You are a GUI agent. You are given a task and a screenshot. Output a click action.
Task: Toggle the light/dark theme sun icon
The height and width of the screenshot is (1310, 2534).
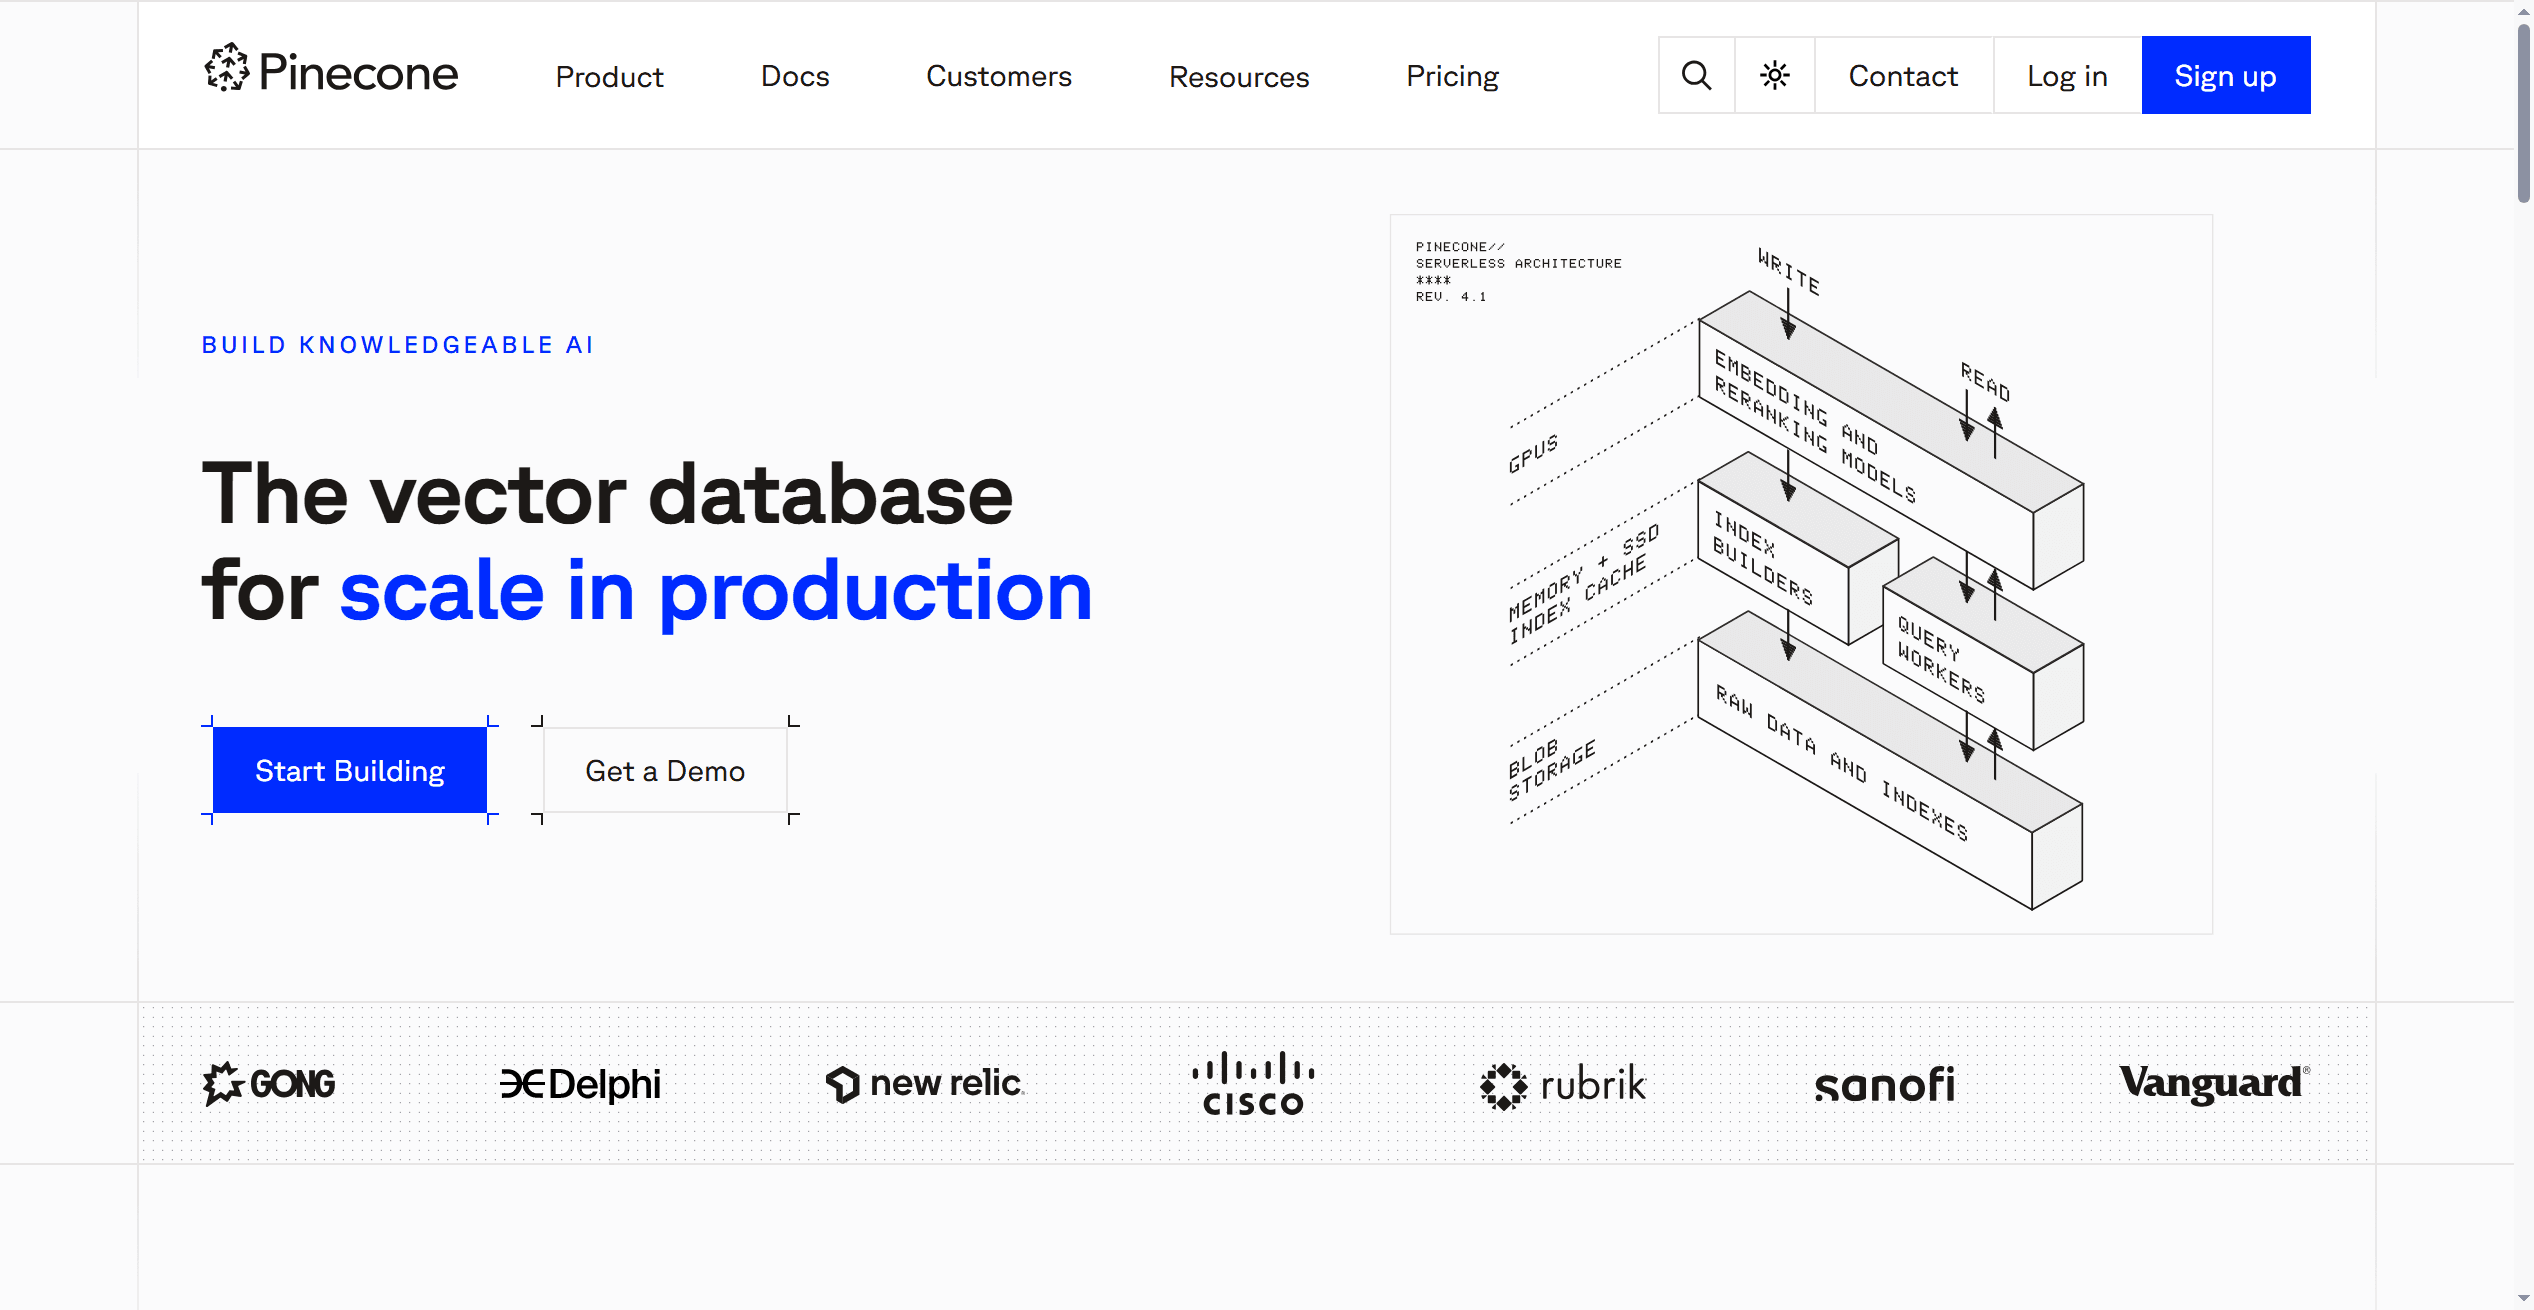1775,75
